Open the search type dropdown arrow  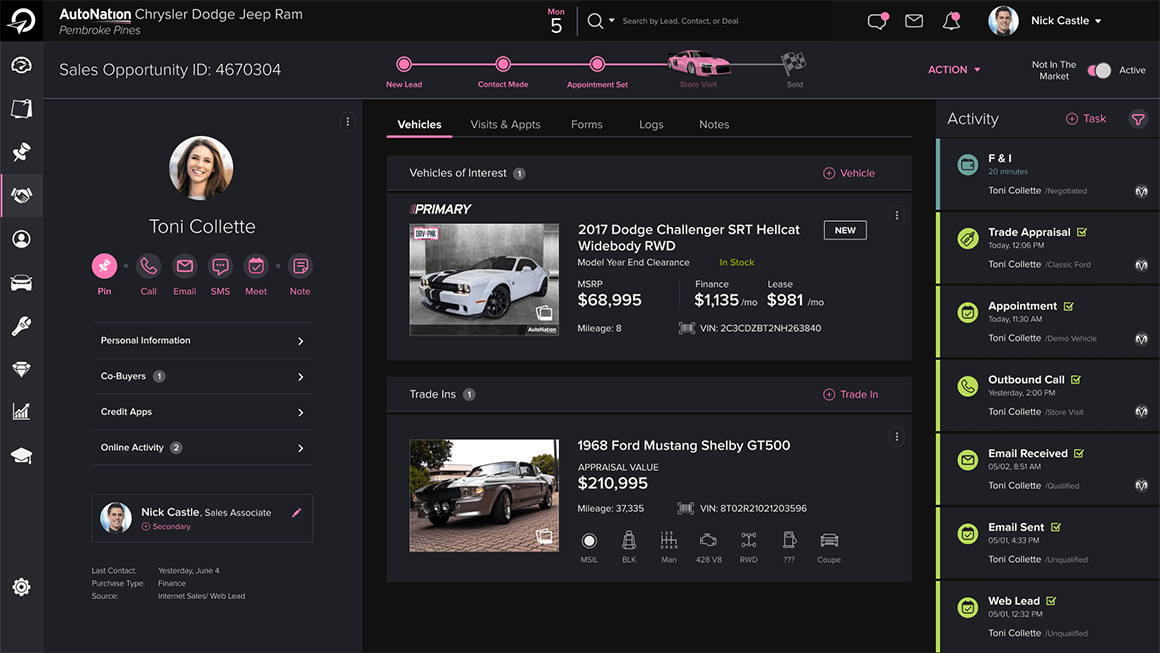(612, 21)
